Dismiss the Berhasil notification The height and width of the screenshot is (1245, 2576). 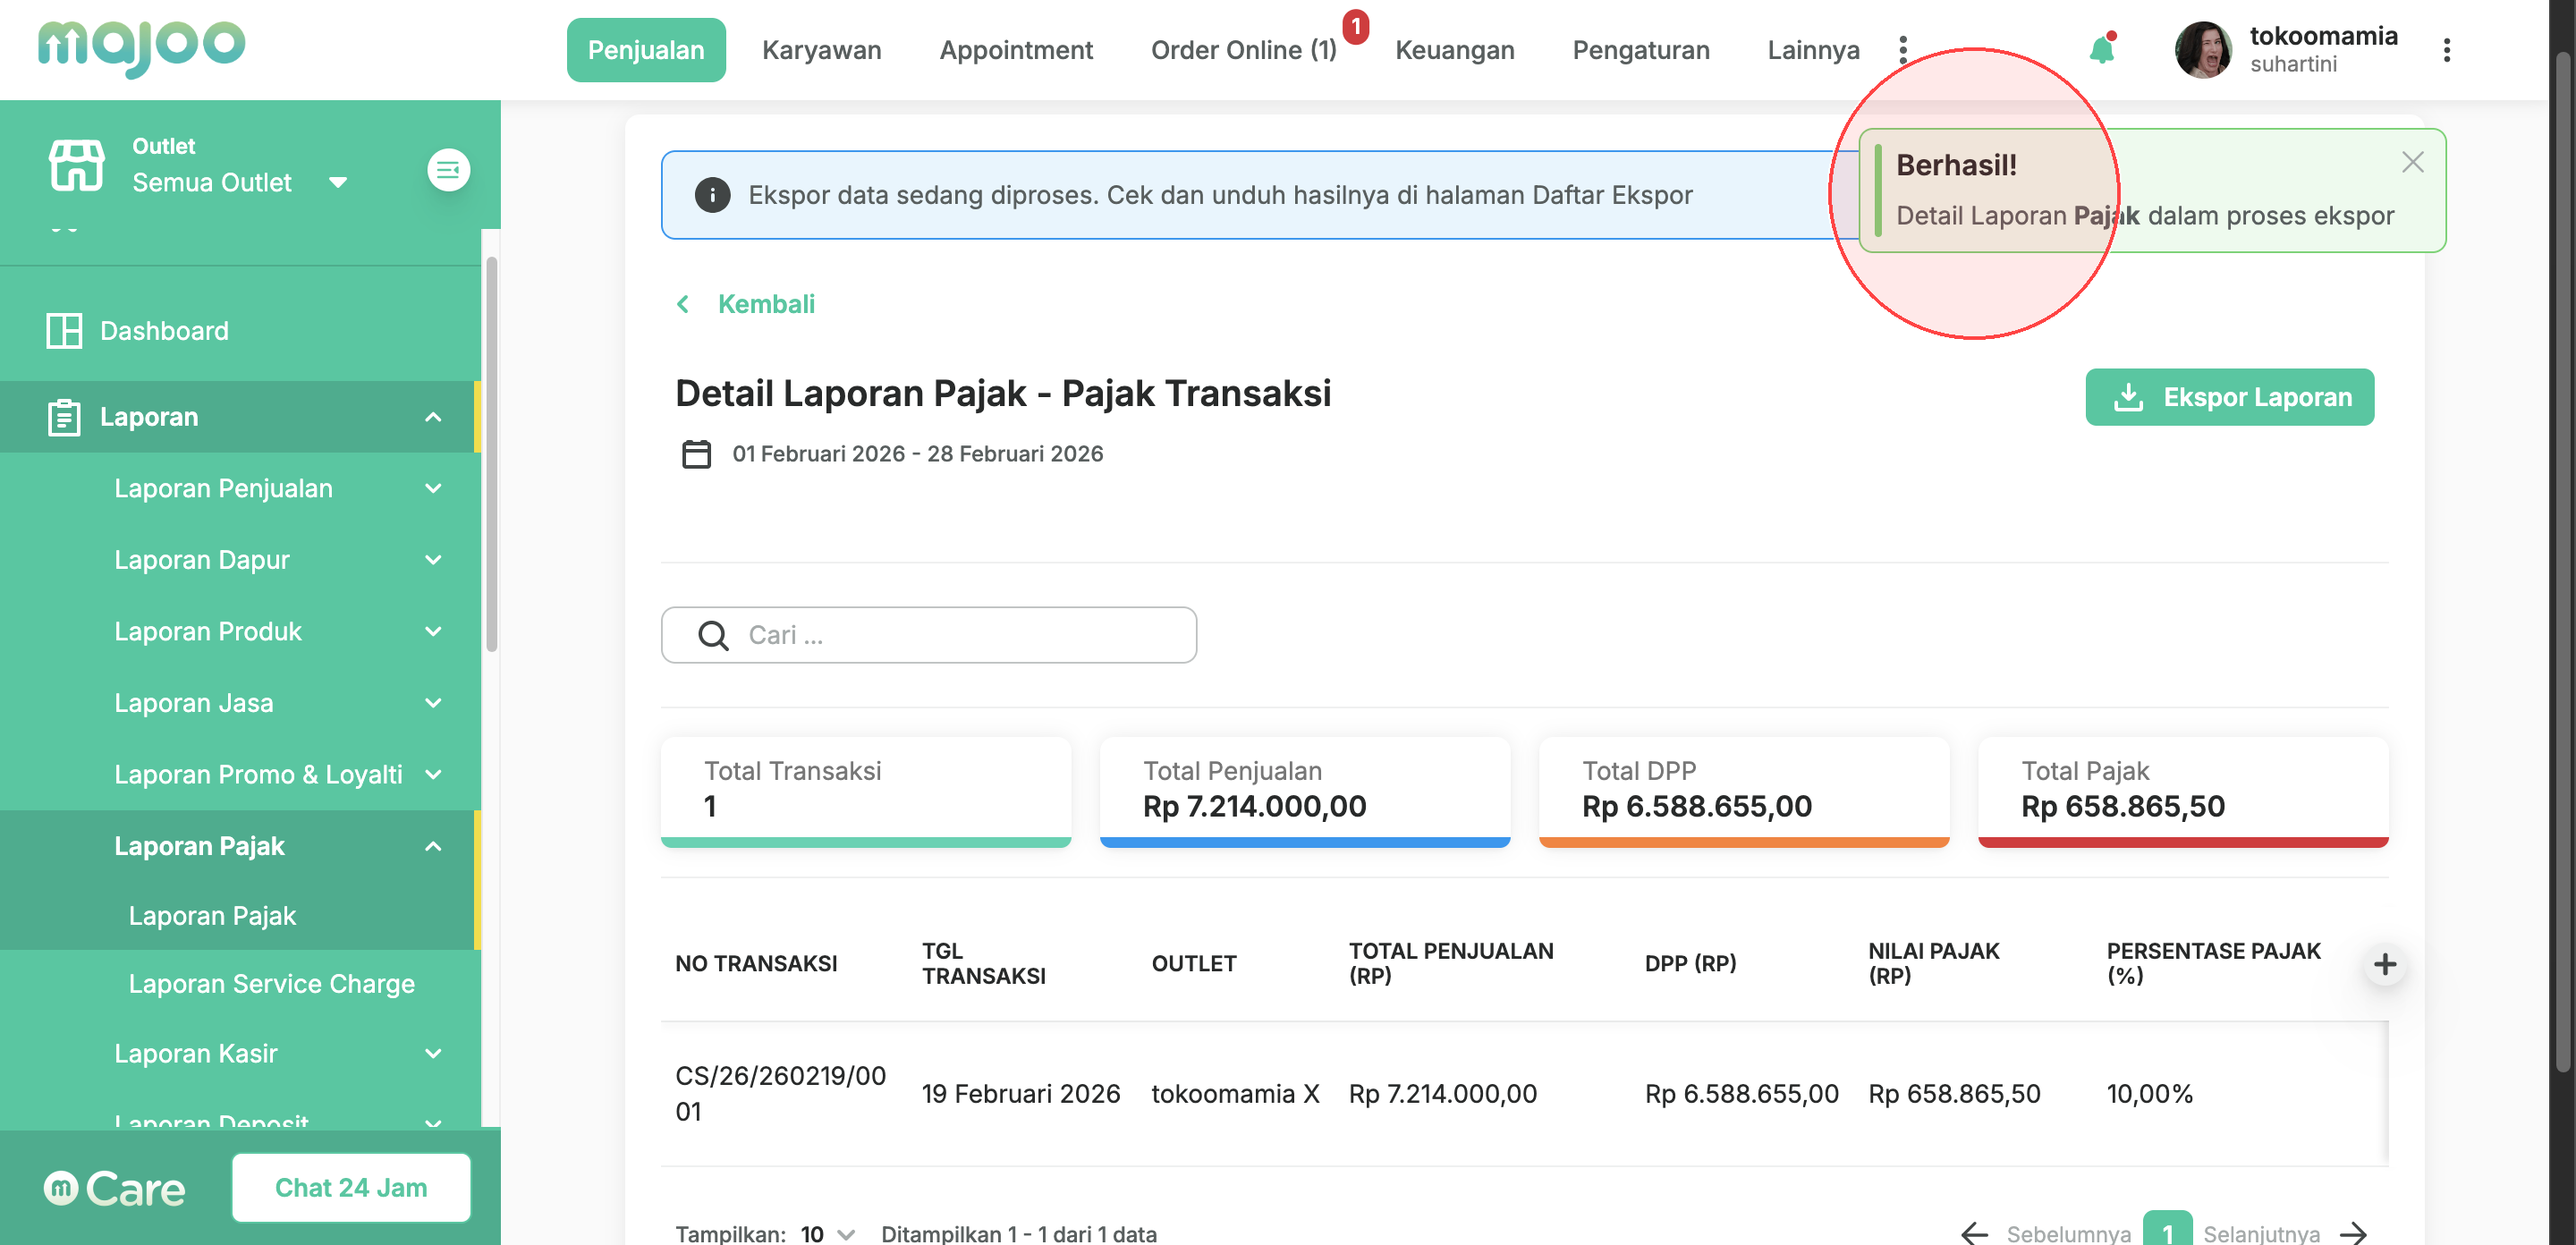[2412, 162]
